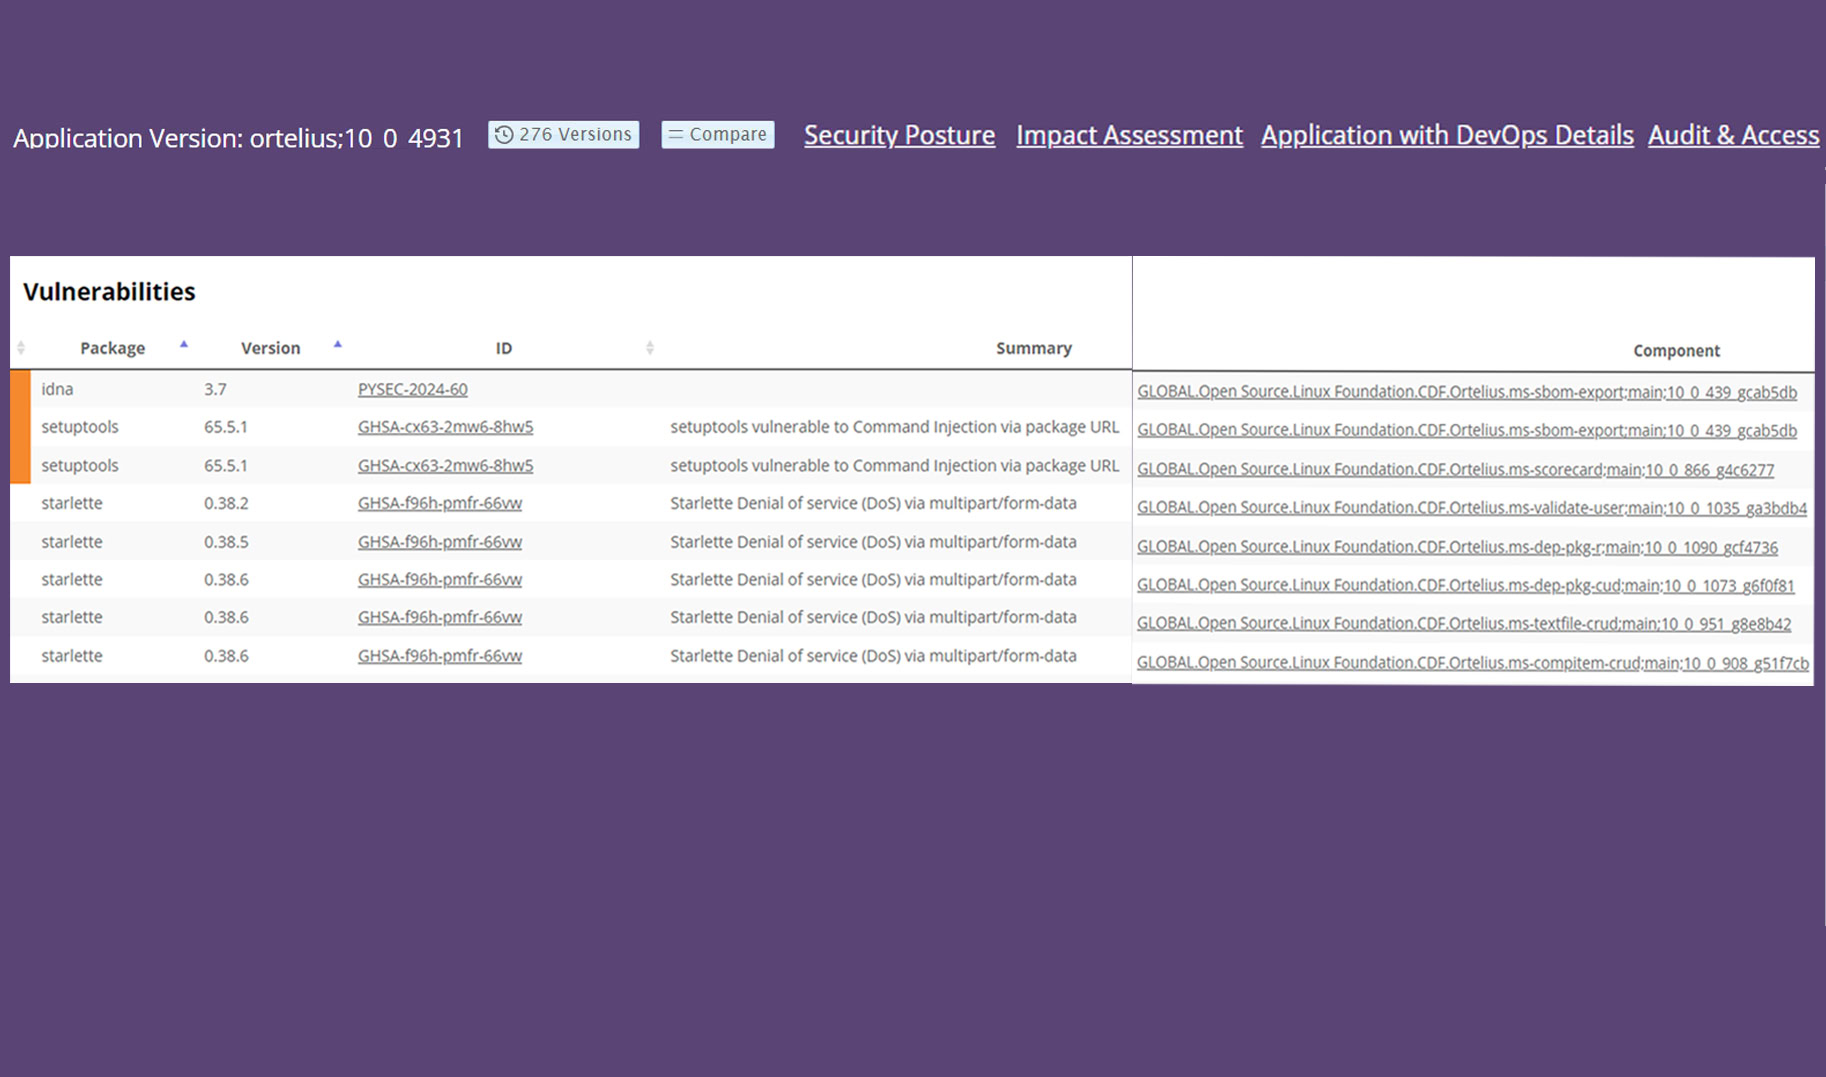The height and width of the screenshot is (1077, 1826).
Task: Open the ms-dep-pkg-r component link
Action: pyautogui.click(x=1457, y=548)
